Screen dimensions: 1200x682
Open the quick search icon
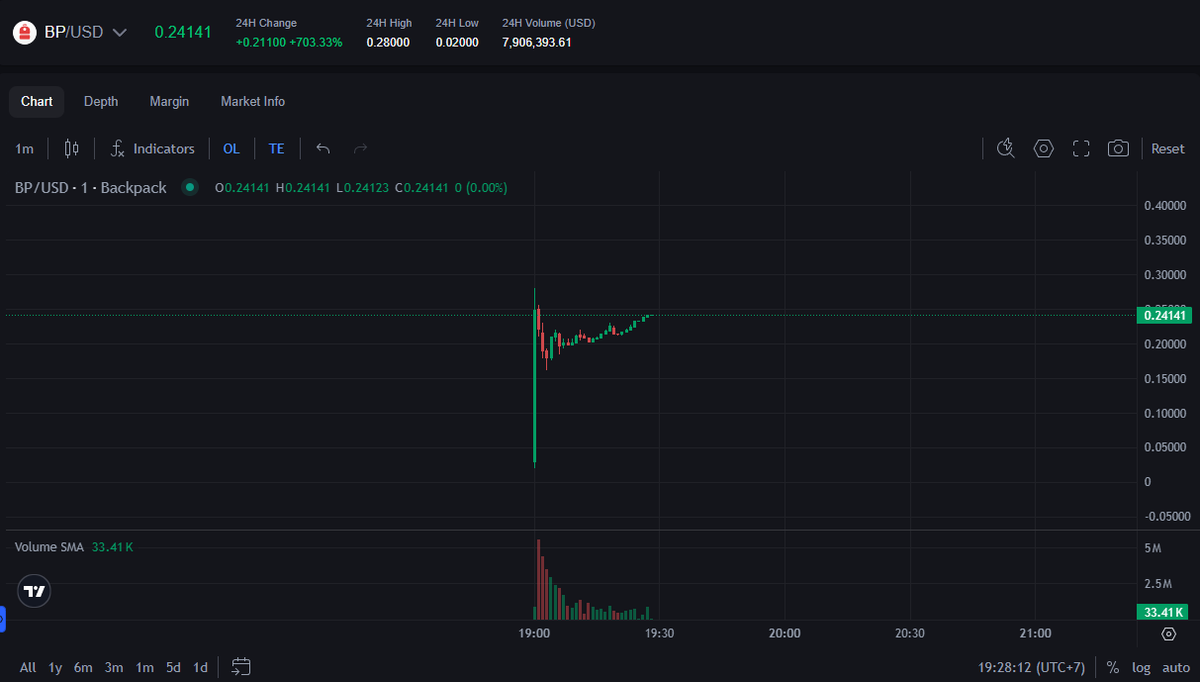(1006, 148)
